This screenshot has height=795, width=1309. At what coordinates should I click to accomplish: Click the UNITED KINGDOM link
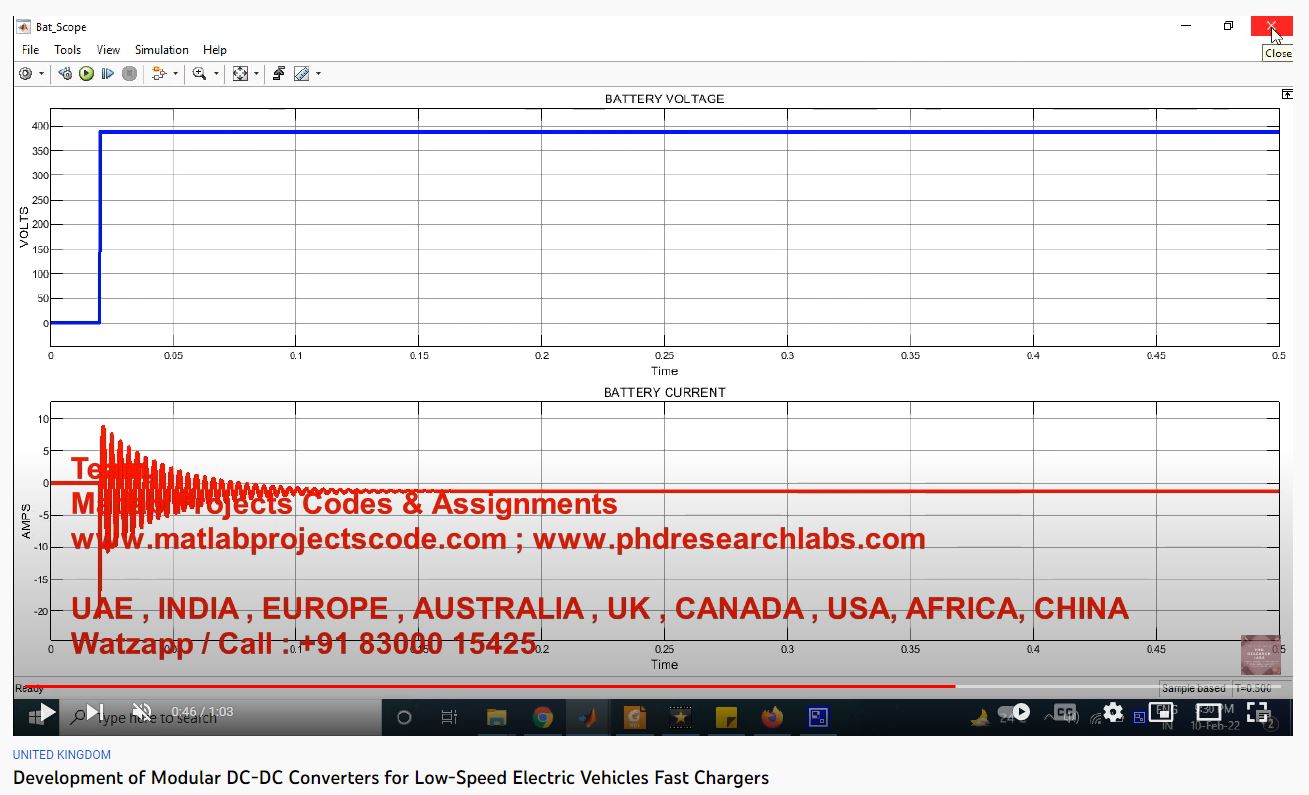tap(62, 755)
